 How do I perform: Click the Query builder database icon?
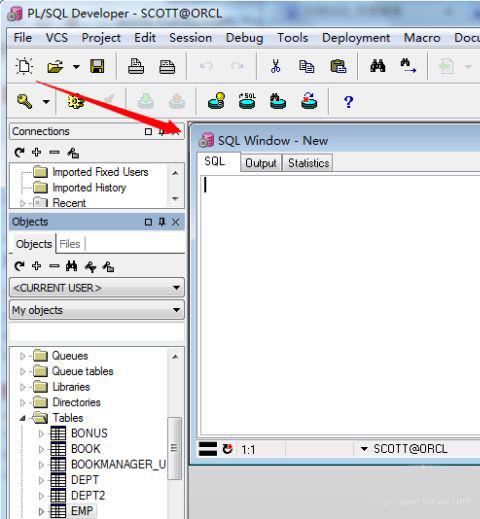(x=217, y=101)
